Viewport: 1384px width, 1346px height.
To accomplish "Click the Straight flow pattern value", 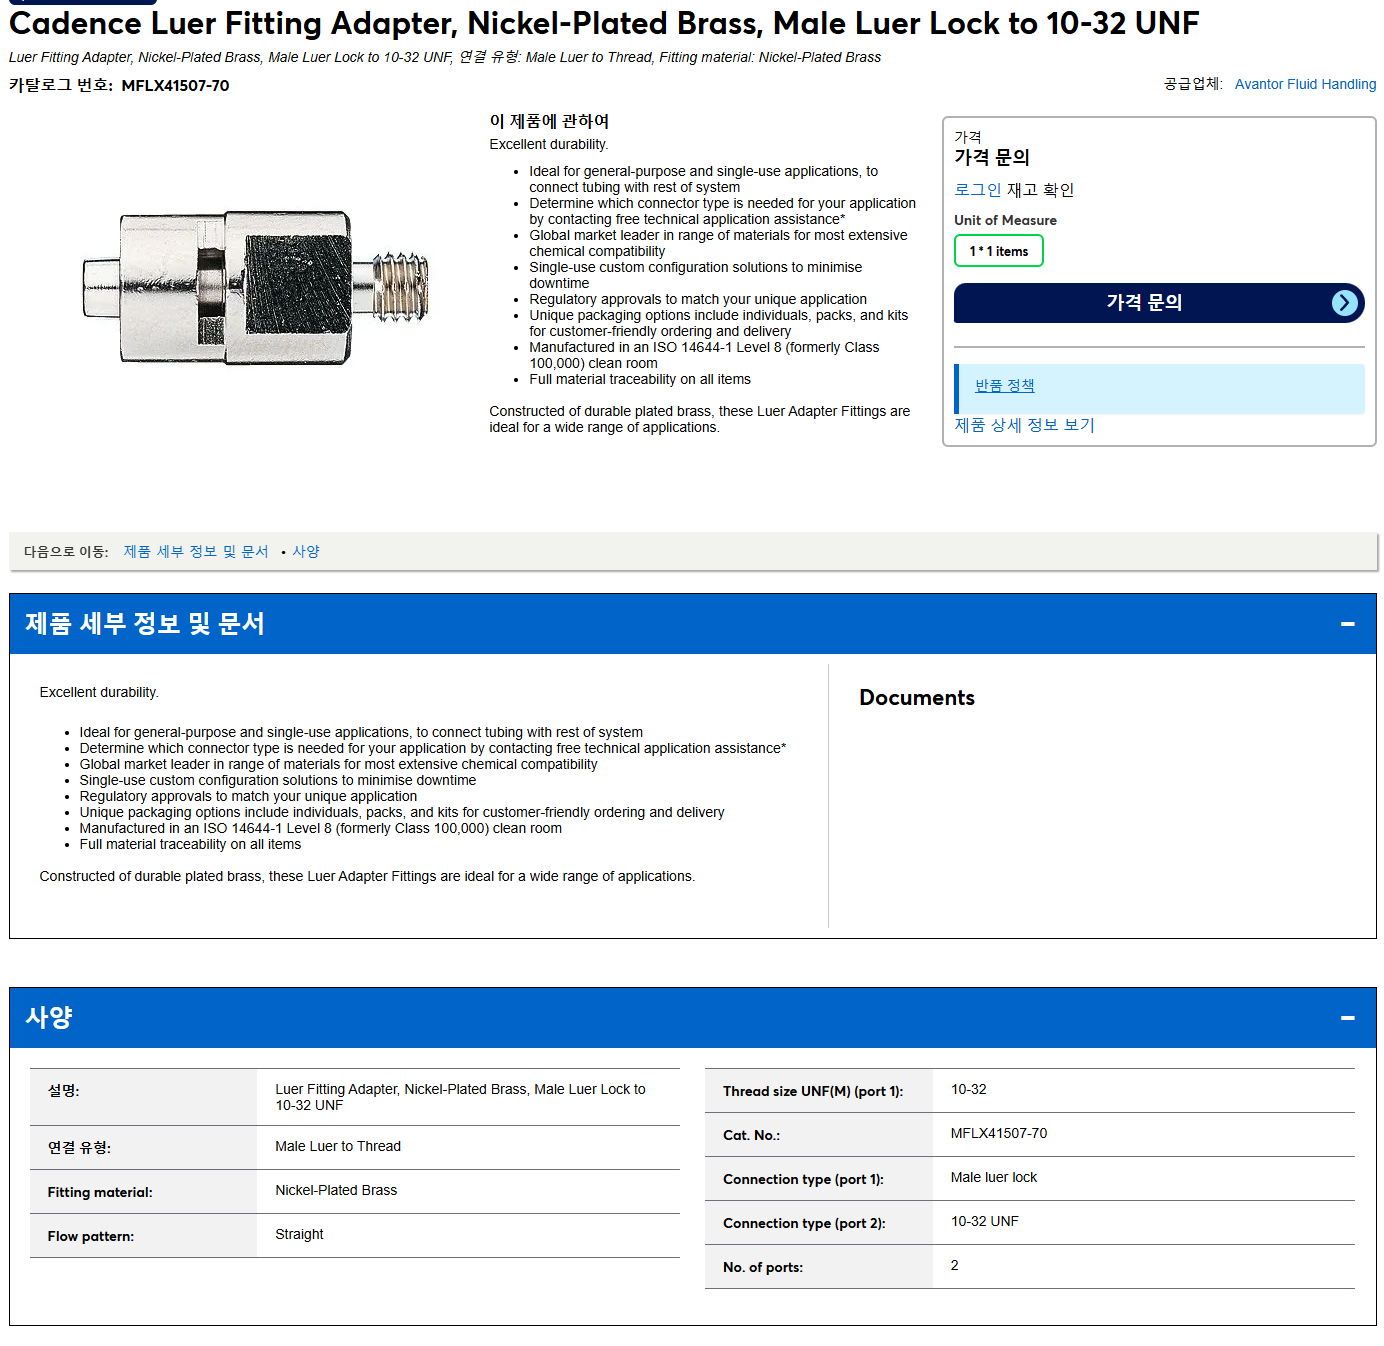I will 299,1235.
